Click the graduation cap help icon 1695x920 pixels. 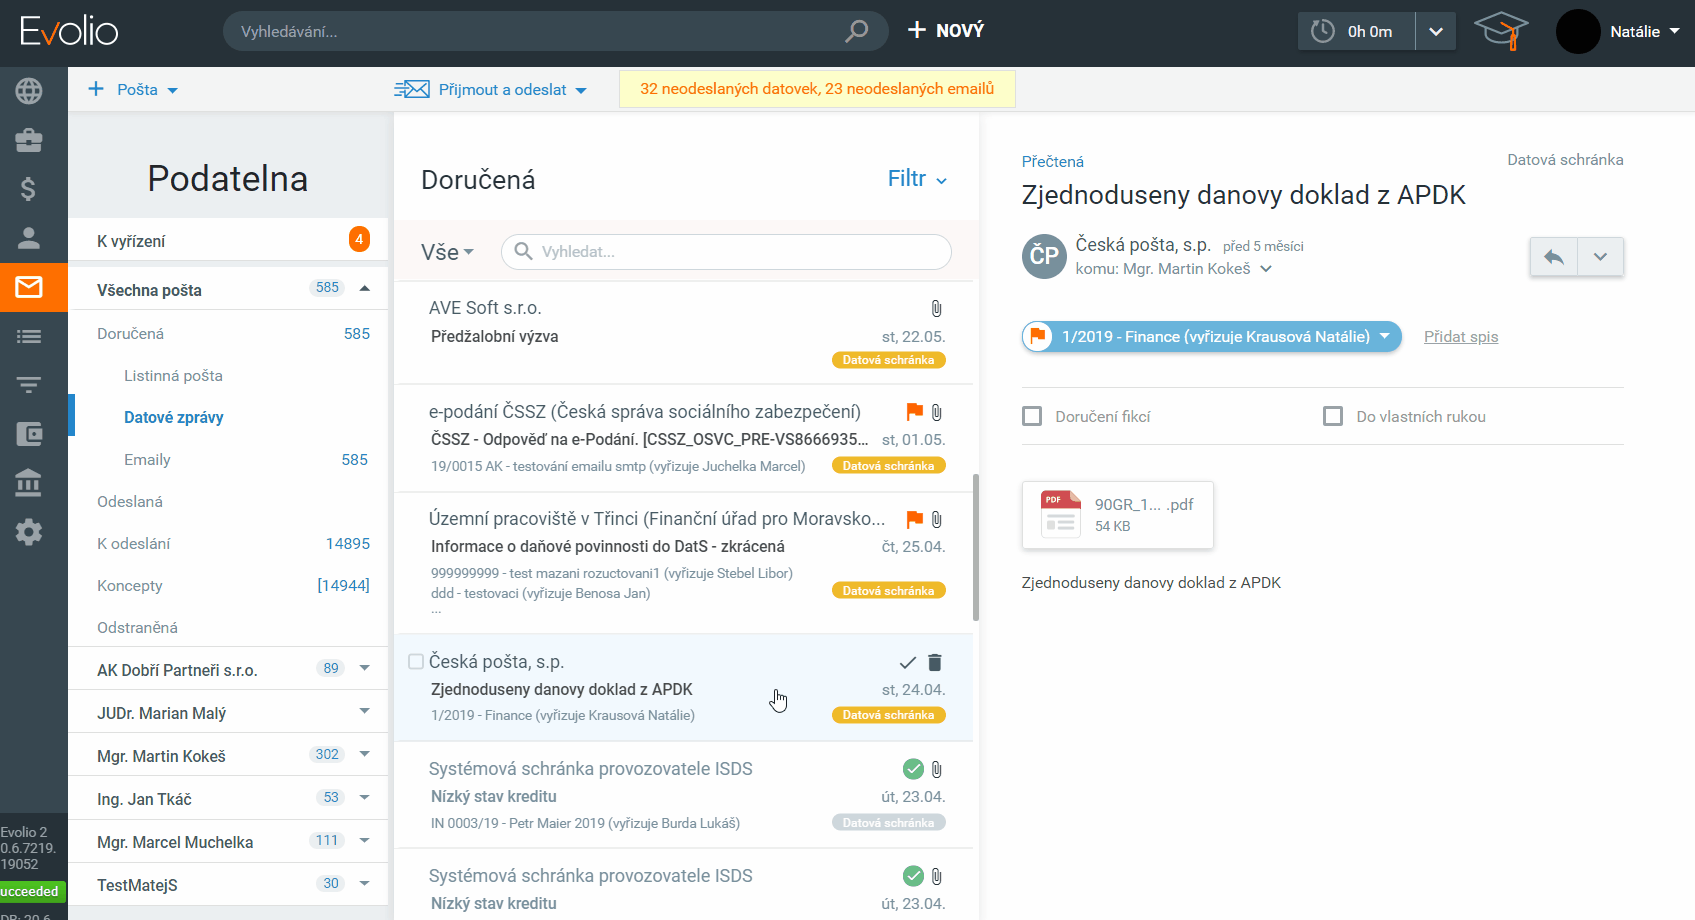point(1501,31)
